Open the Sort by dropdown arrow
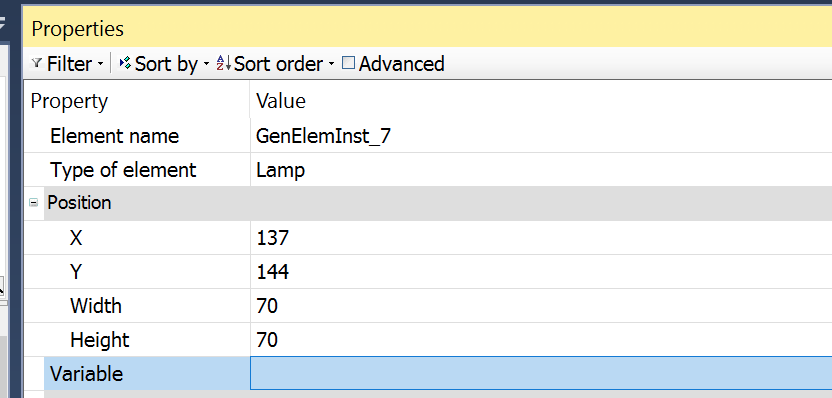The width and height of the screenshot is (832, 398). click(206, 64)
